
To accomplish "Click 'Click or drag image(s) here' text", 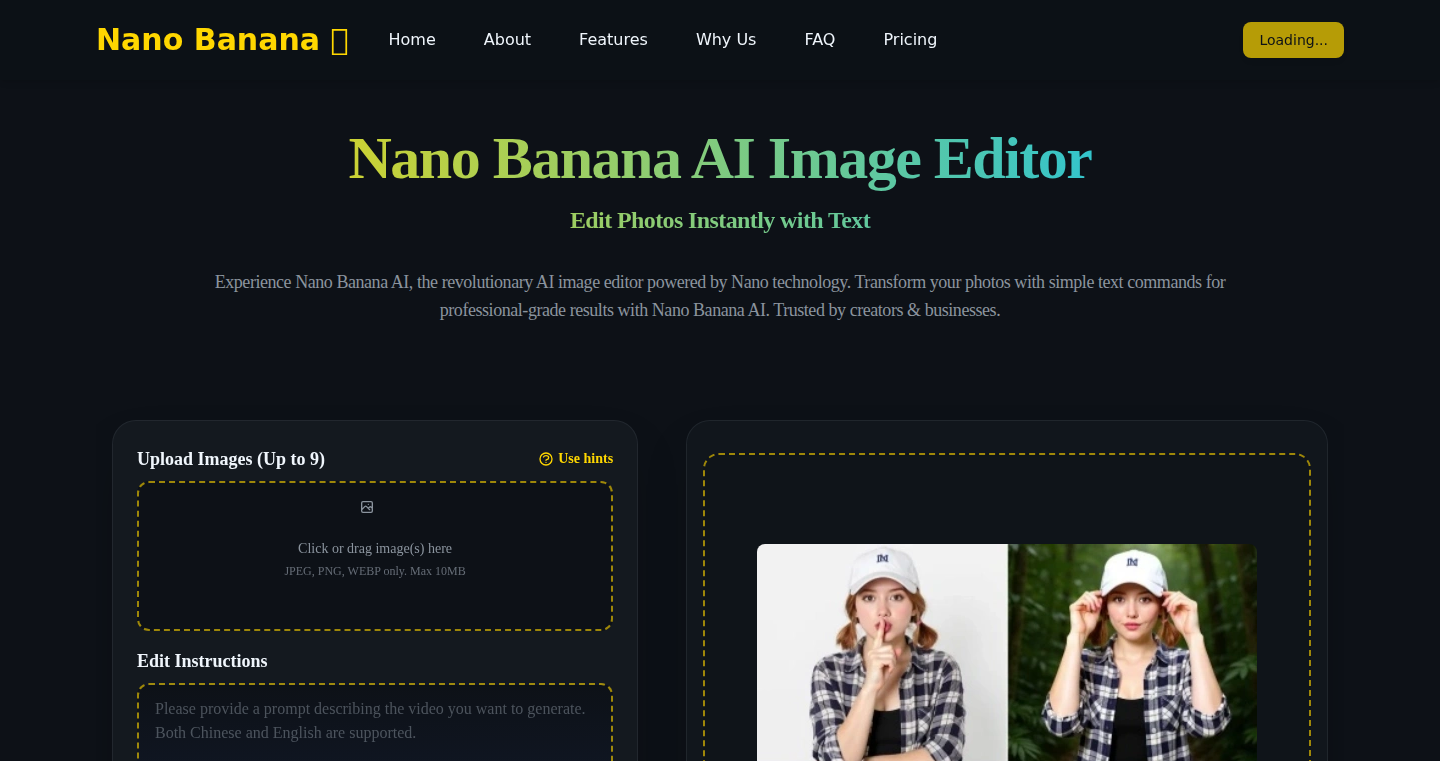I will (x=375, y=548).
